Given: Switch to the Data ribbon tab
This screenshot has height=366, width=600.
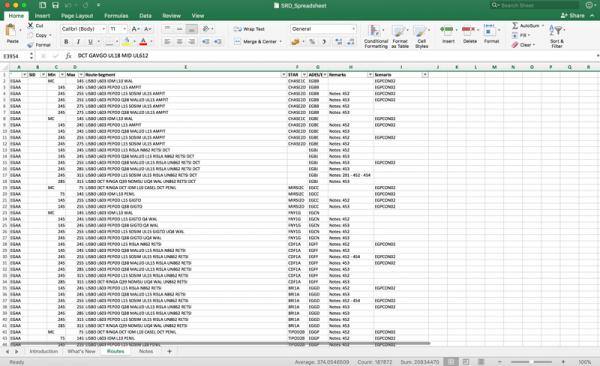Looking at the screenshot, I should (x=145, y=16).
